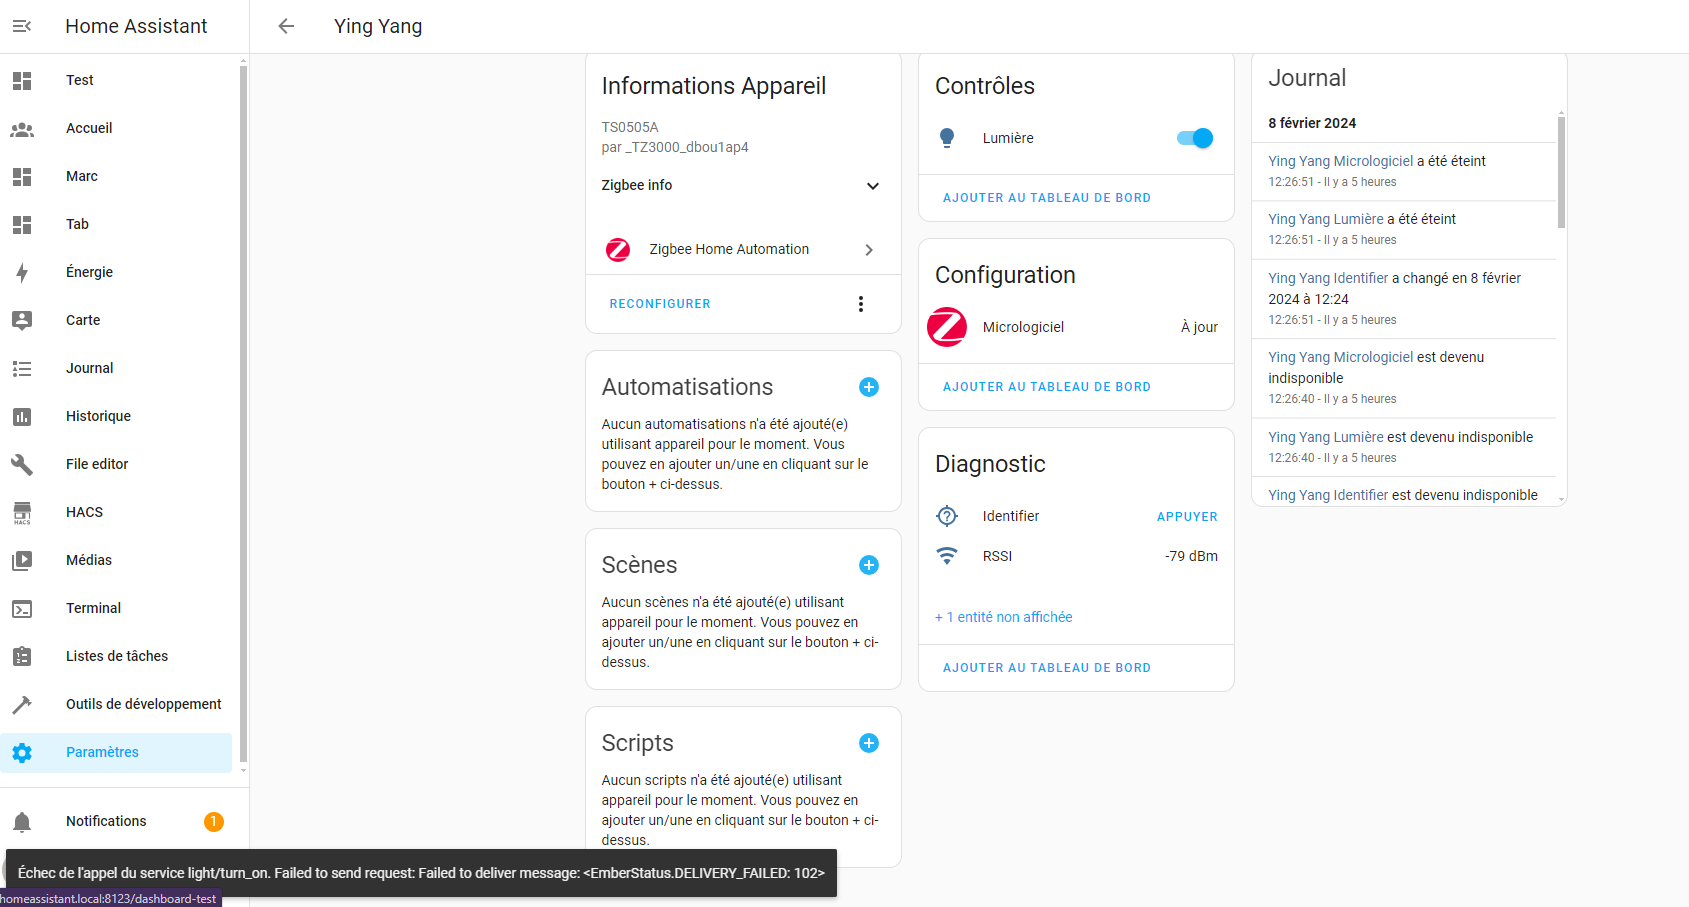
Task: Add a new scene with plus icon
Action: pyautogui.click(x=869, y=565)
